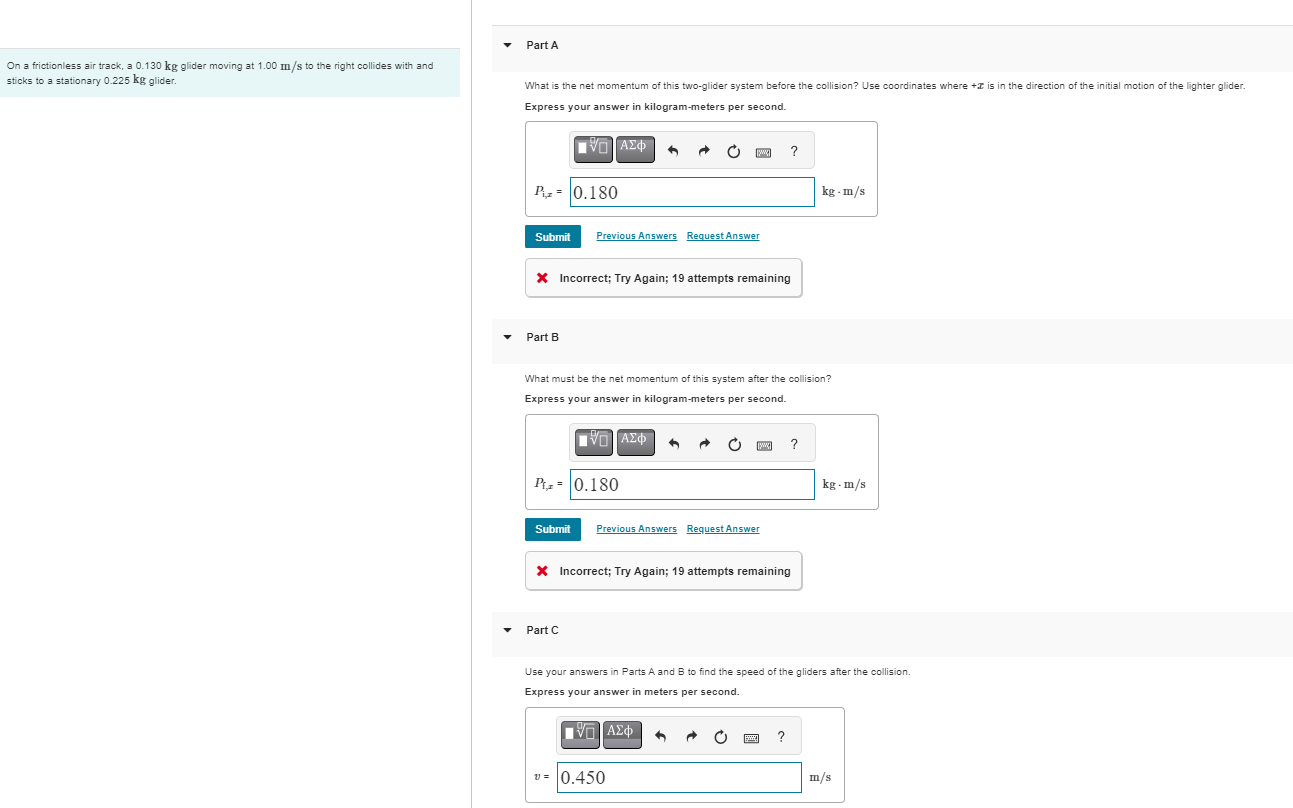Click the m/s unit label in Part C
The height and width of the screenshot is (808, 1293).
819,778
